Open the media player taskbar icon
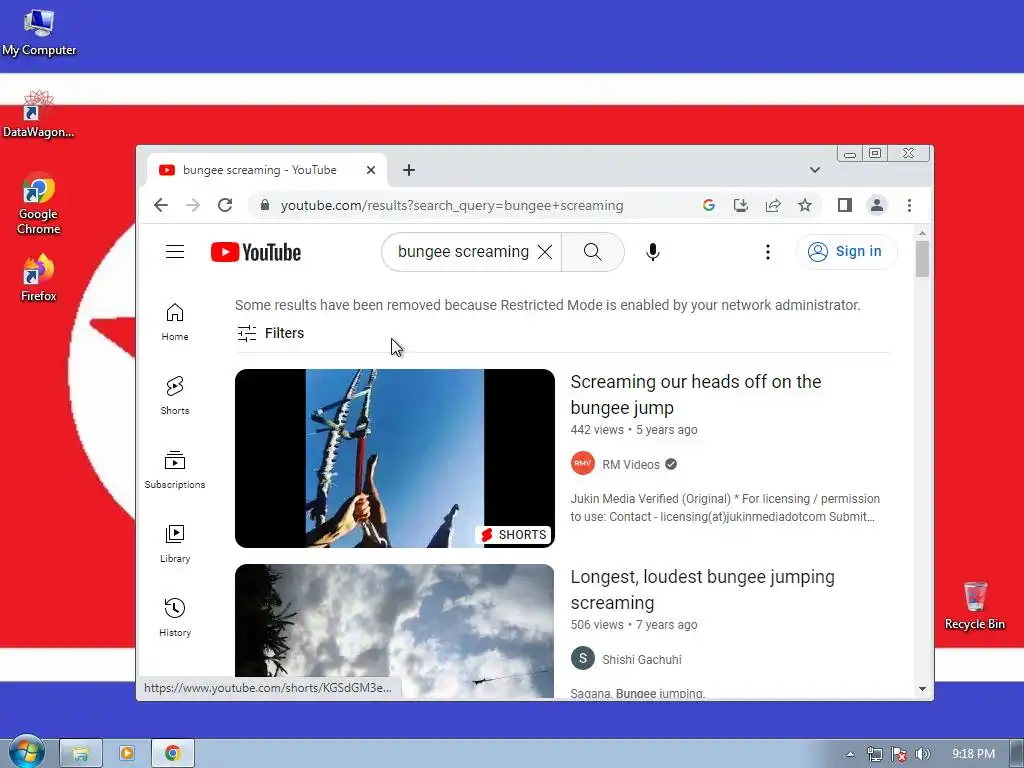Screen dimensions: 1024x768 127,753
